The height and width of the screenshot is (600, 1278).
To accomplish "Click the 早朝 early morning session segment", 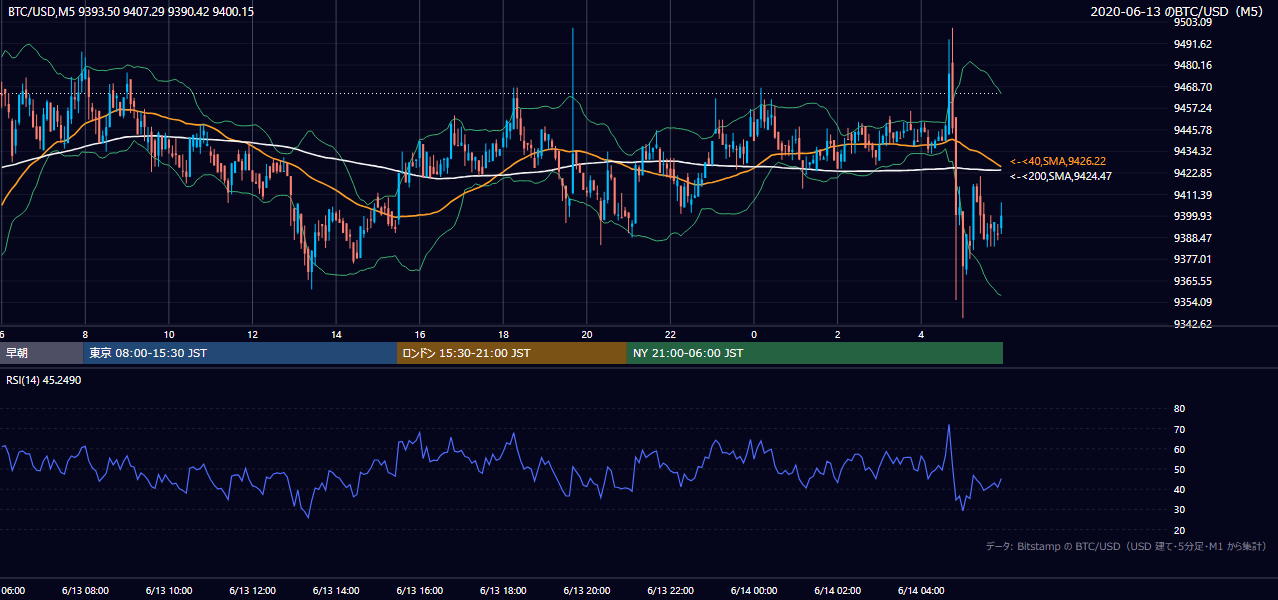I will tap(42, 353).
